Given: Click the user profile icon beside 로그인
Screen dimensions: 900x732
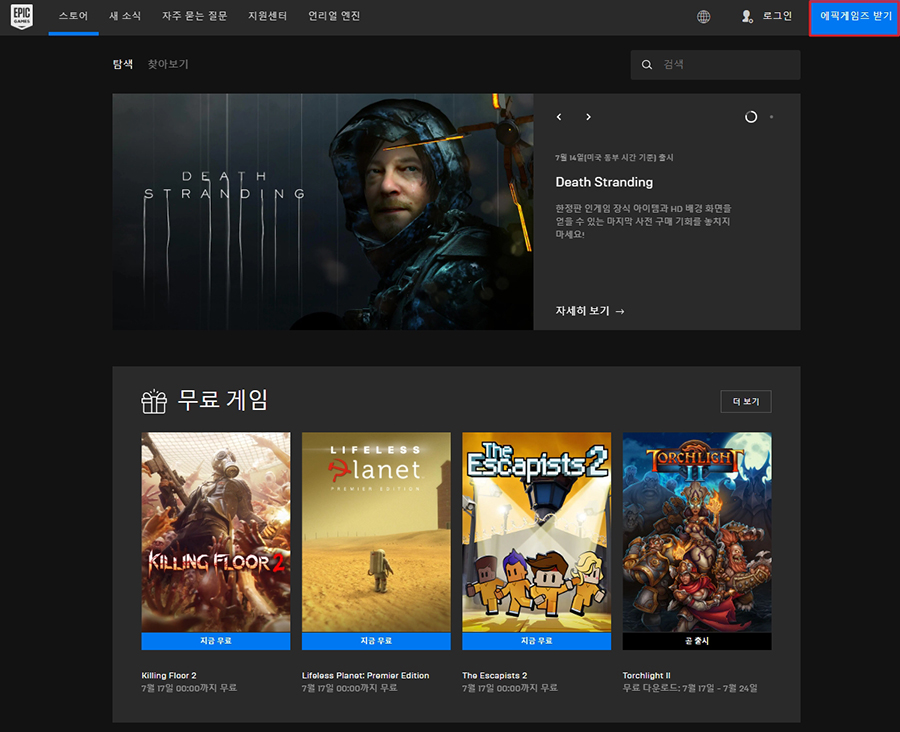Looking at the screenshot, I should coord(747,17).
